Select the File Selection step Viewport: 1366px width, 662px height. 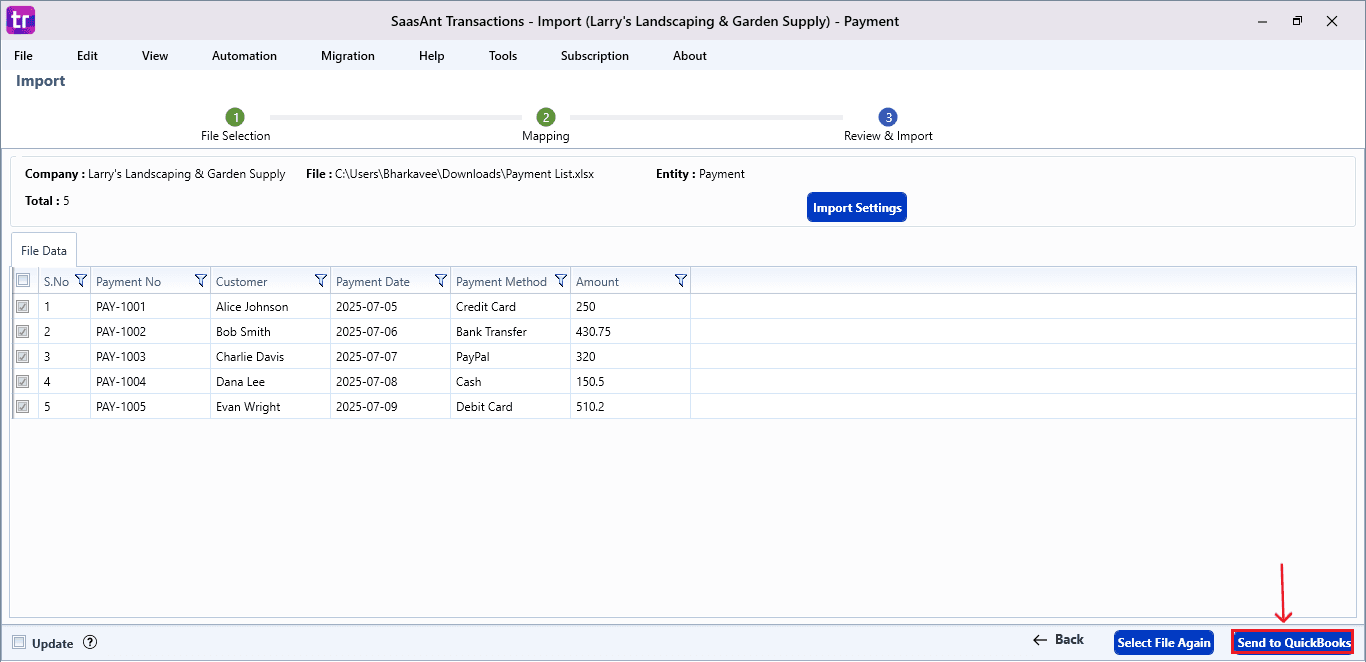point(236,117)
